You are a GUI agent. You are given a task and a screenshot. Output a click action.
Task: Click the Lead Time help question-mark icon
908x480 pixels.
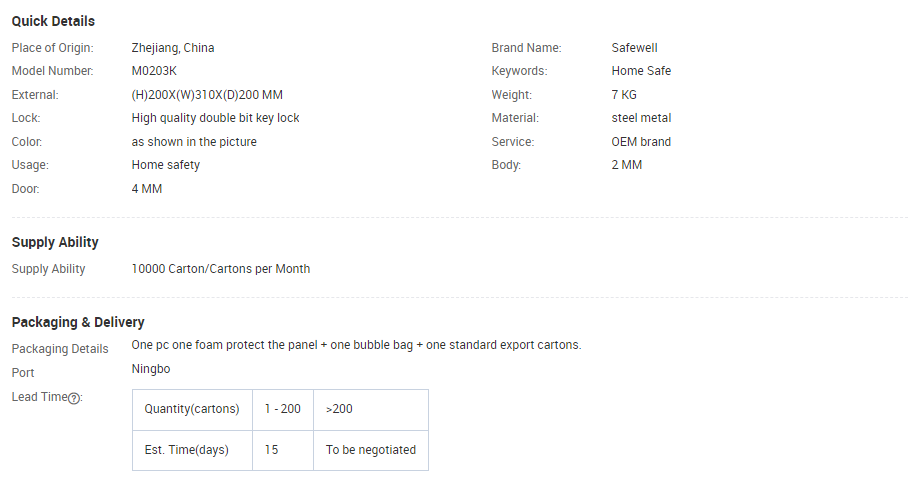point(74,398)
